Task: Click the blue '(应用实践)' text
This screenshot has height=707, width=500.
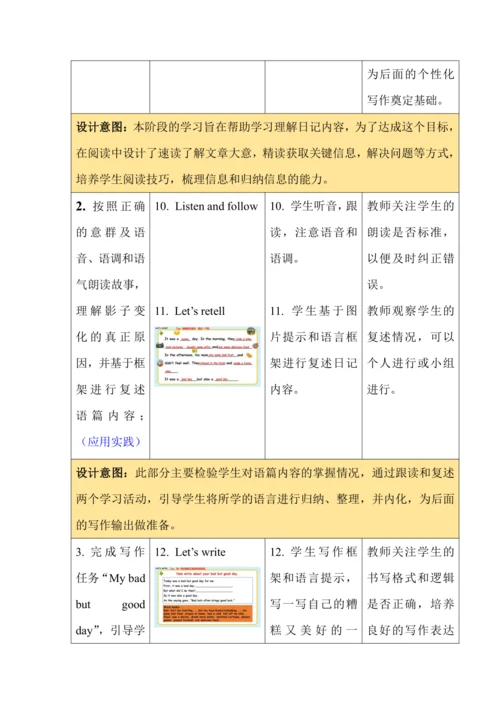Action: pos(110,441)
